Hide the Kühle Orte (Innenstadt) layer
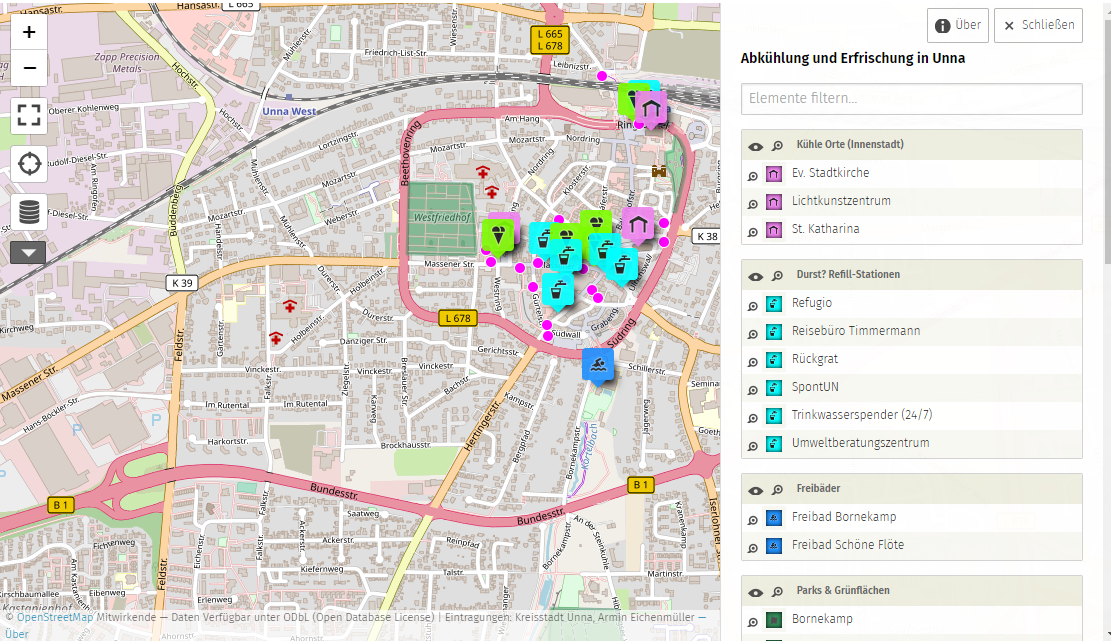The width and height of the screenshot is (1111, 641). [755, 146]
